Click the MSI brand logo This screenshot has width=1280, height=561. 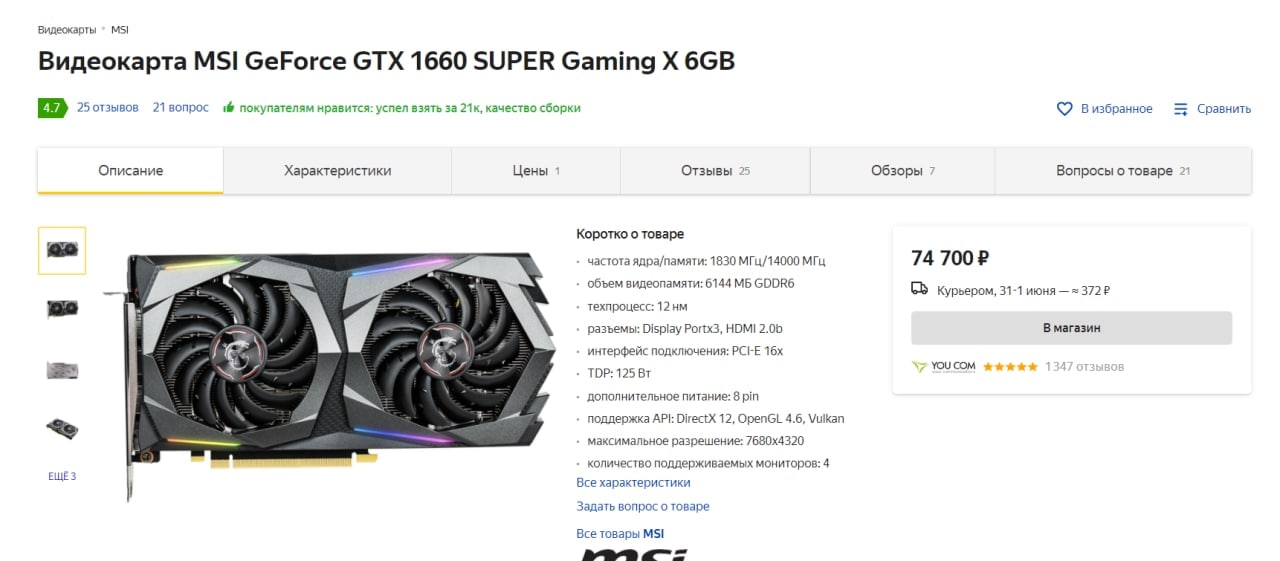click(634, 554)
